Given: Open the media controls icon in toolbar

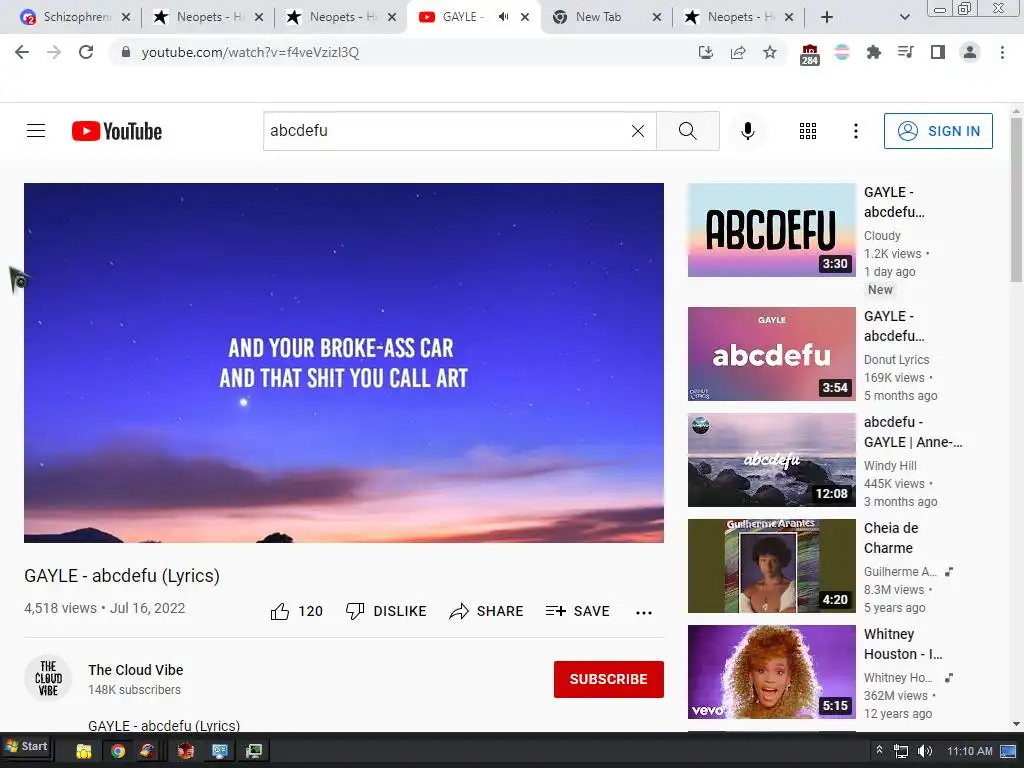Looking at the screenshot, I should pyautogui.click(x=906, y=52).
